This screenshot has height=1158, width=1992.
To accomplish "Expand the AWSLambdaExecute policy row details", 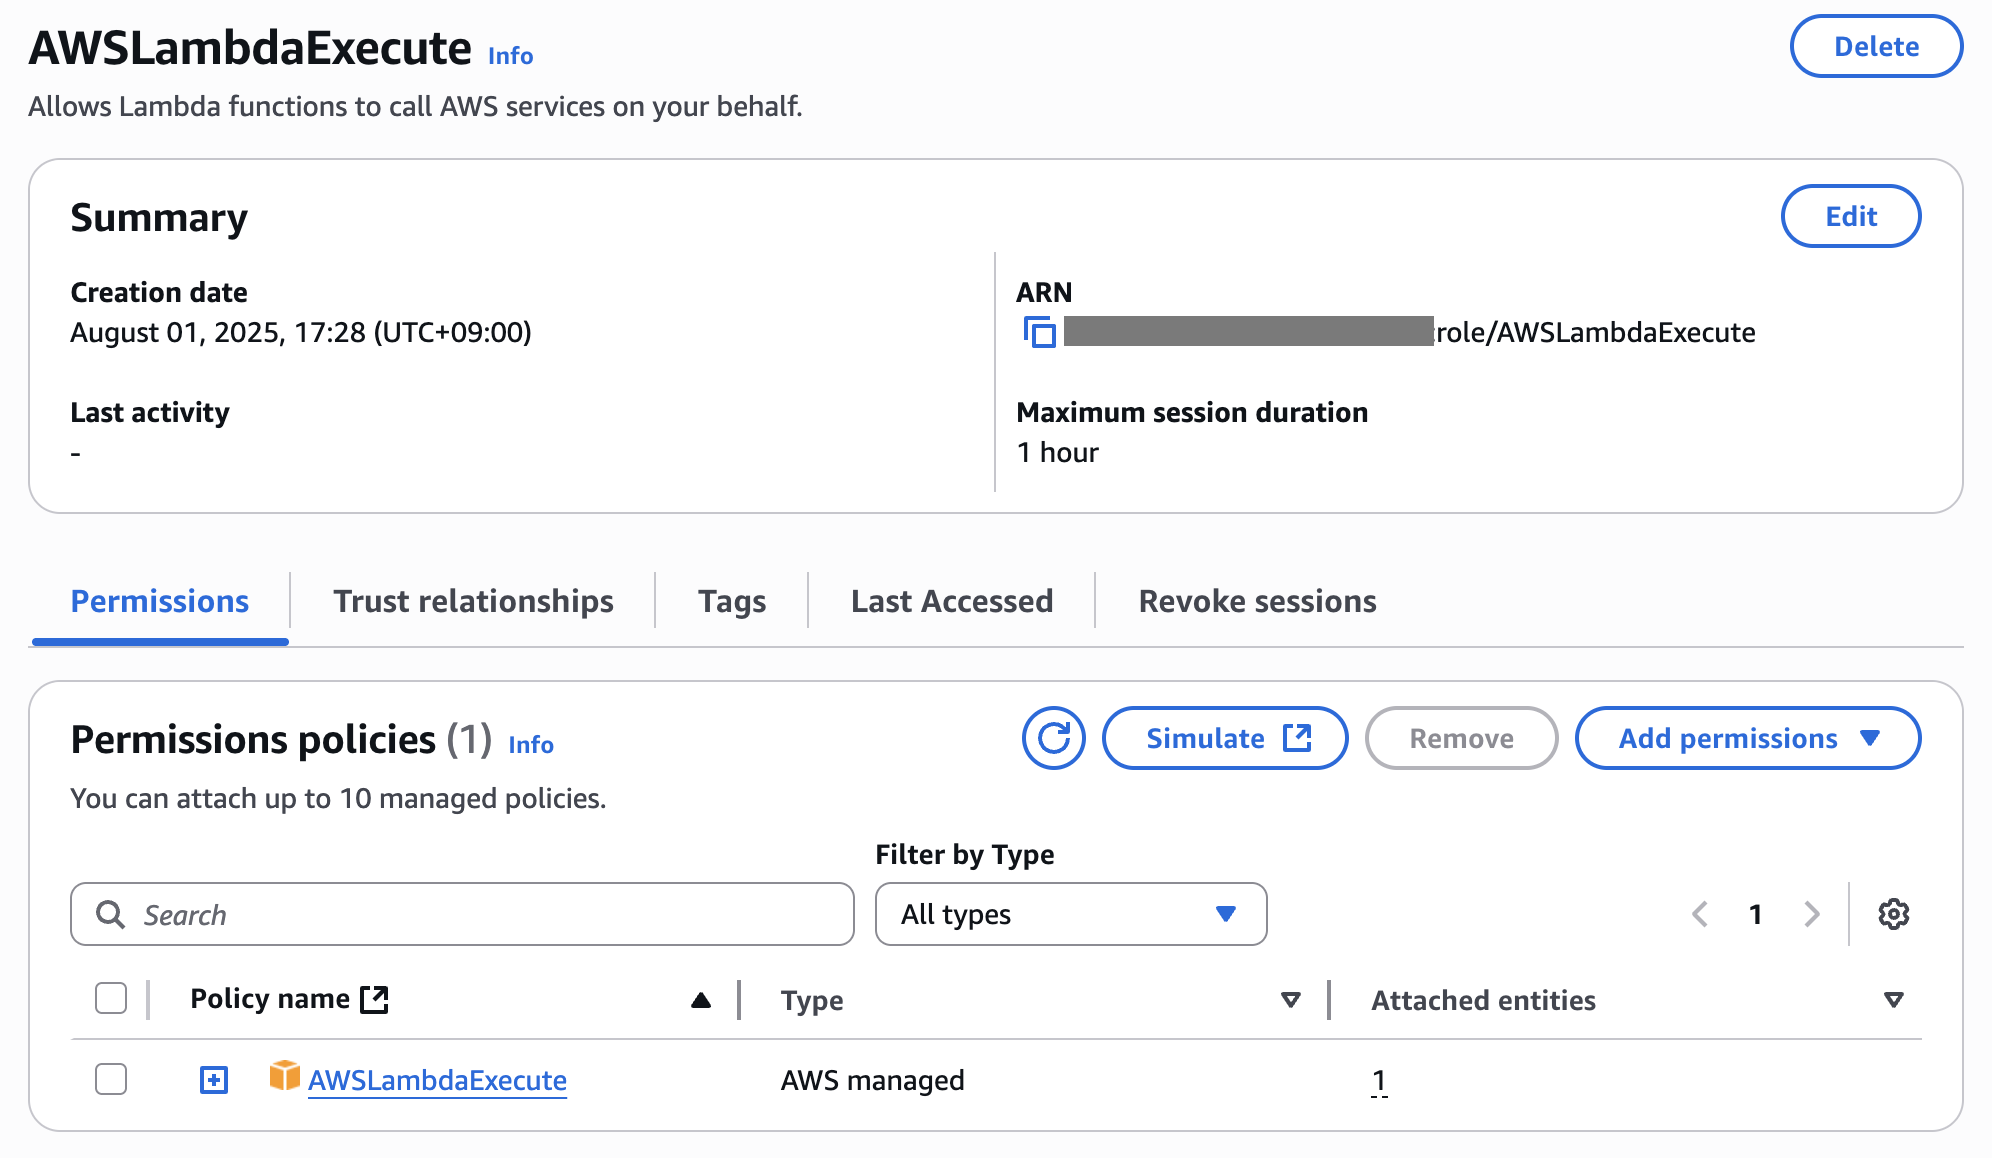I will (213, 1080).
